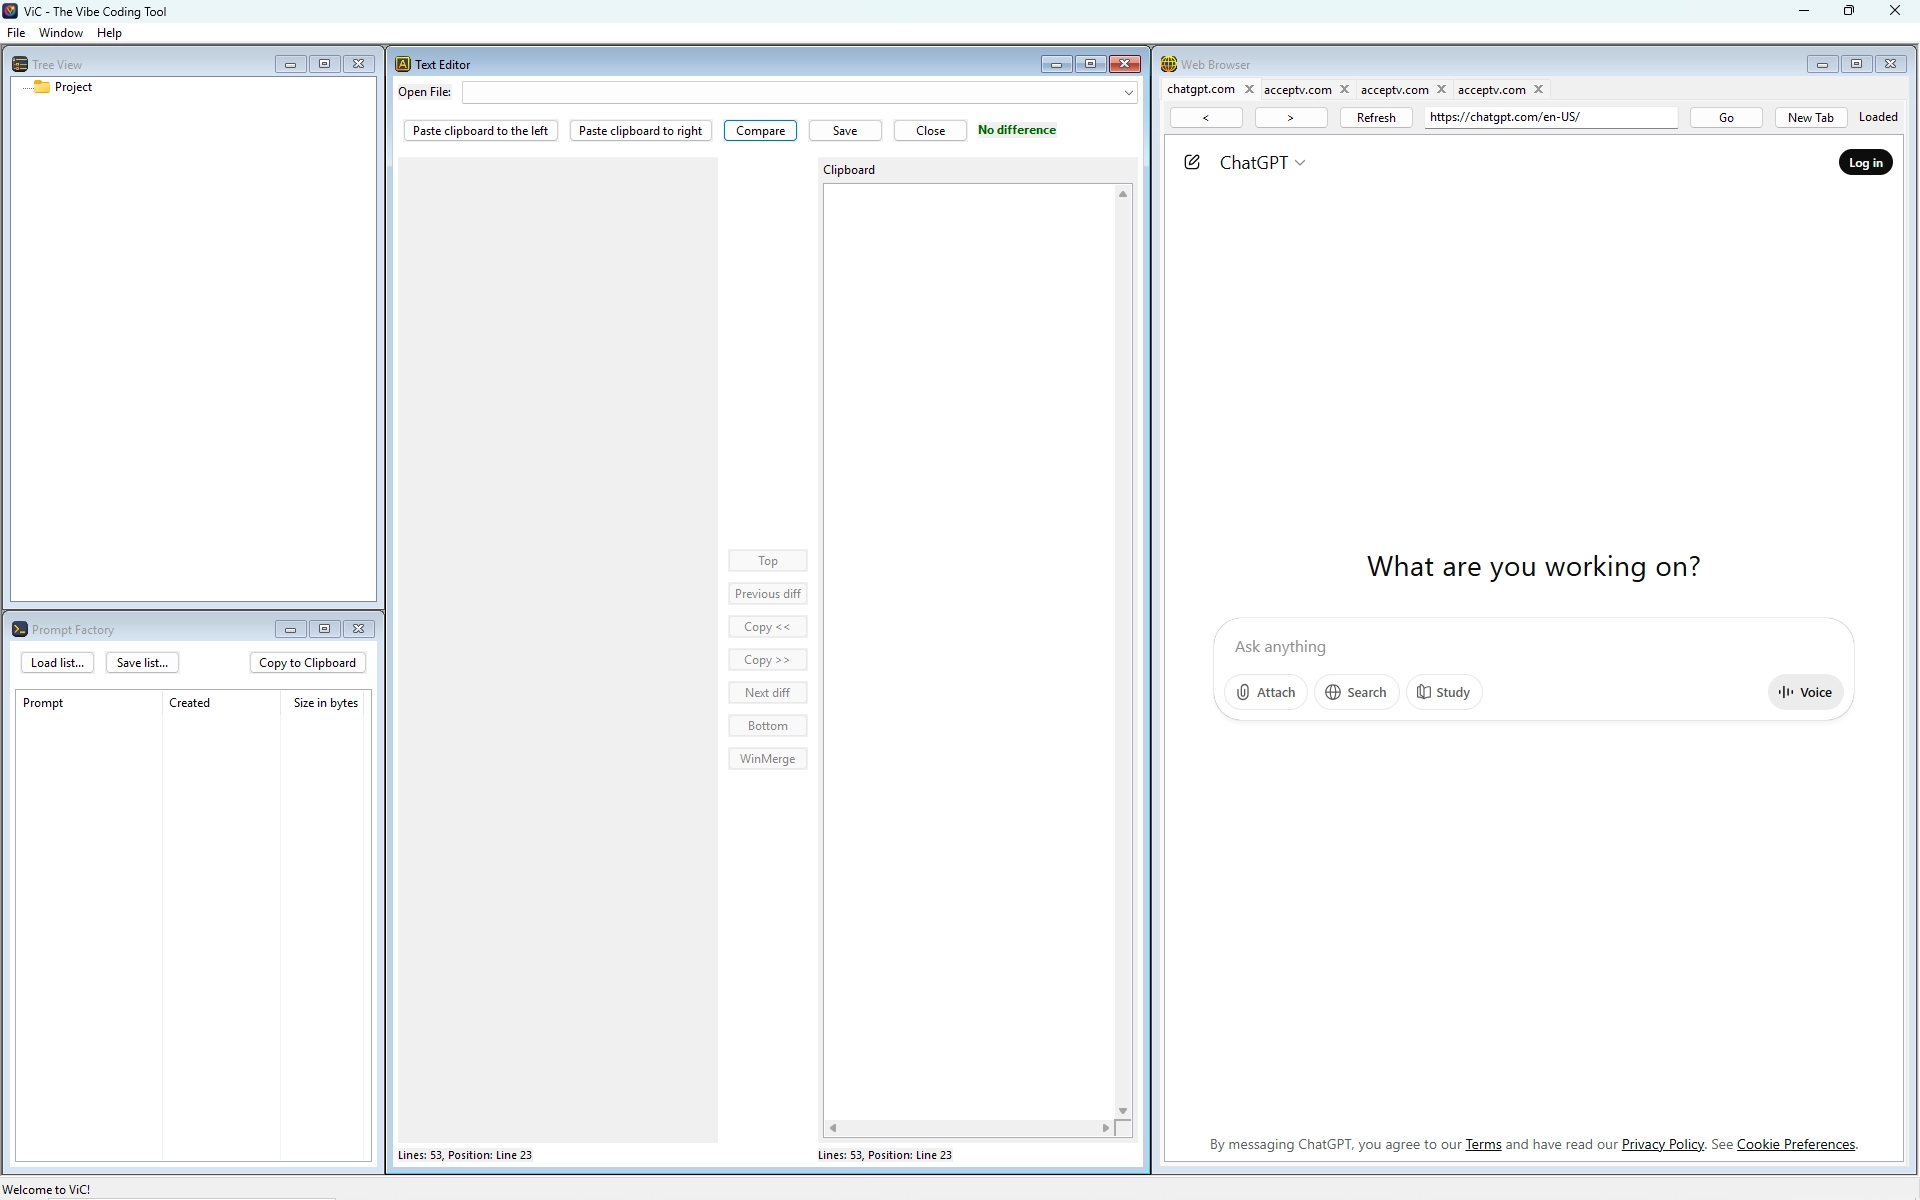Click Paste clipboard to the left
The height and width of the screenshot is (1200, 1920).
480,131
